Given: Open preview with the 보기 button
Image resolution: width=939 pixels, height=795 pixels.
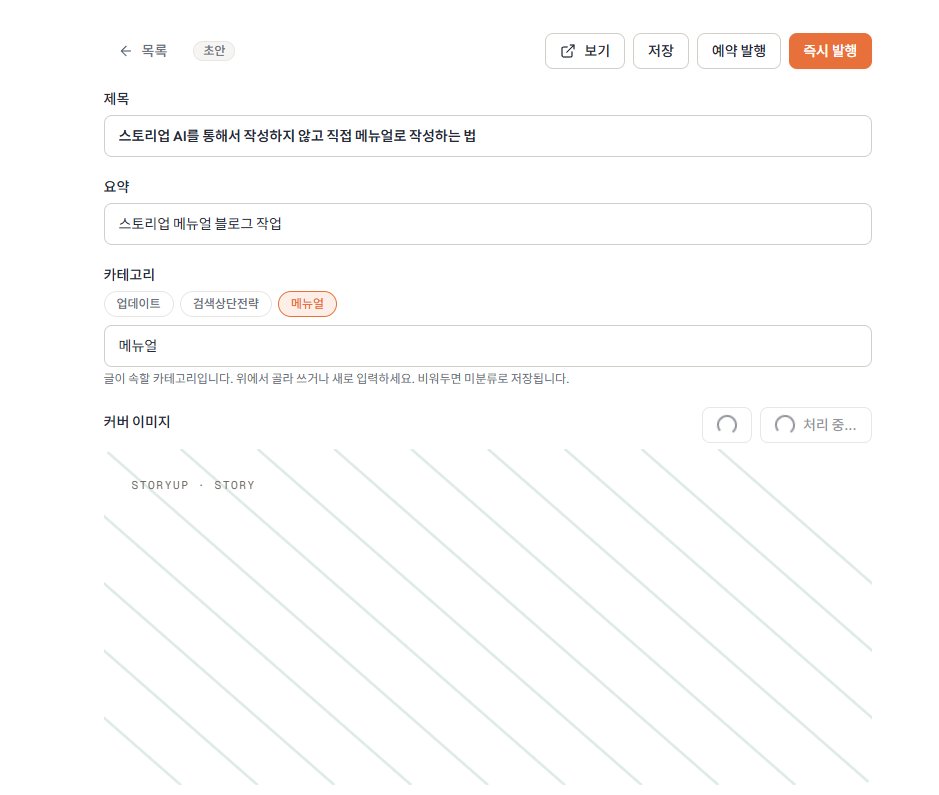Looking at the screenshot, I should click(584, 51).
